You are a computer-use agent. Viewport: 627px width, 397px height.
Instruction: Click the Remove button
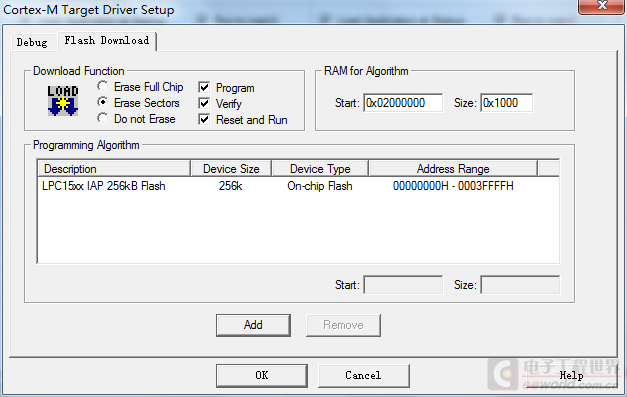pyautogui.click(x=343, y=325)
